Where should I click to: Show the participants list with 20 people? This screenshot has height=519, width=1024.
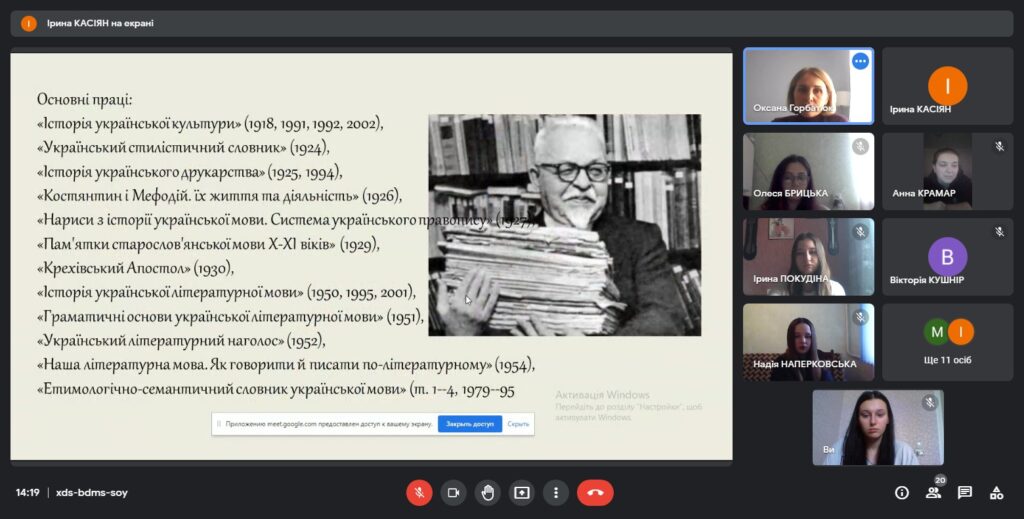[933, 492]
